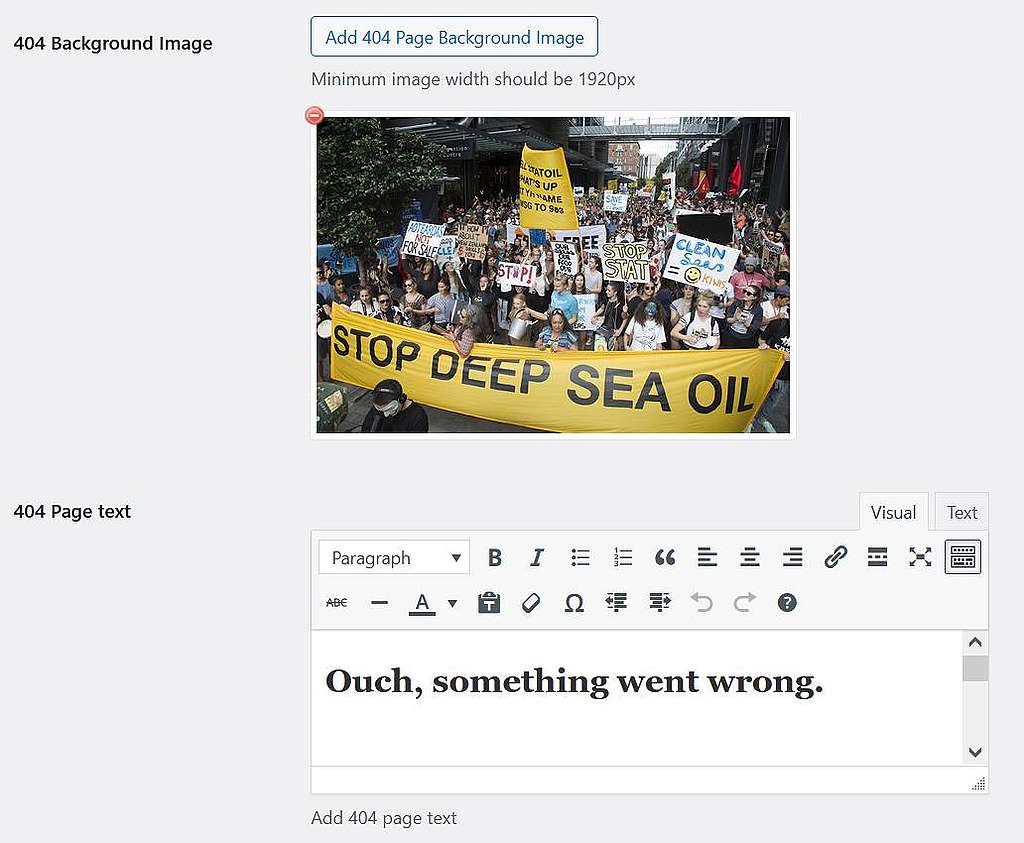Click the 'Ouch, something went wrong.' heading
The height and width of the screenshot is (843, 1024).
574,682
